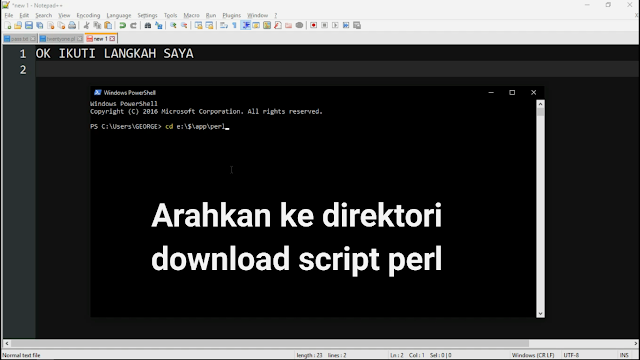
Task: Click PowerShell scrollbar down arrow
Action: click(540, 313)
